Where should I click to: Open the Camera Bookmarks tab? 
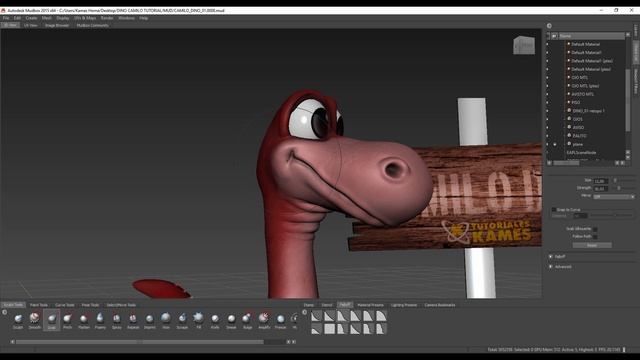pyautogui.click(x=440, y=305)
